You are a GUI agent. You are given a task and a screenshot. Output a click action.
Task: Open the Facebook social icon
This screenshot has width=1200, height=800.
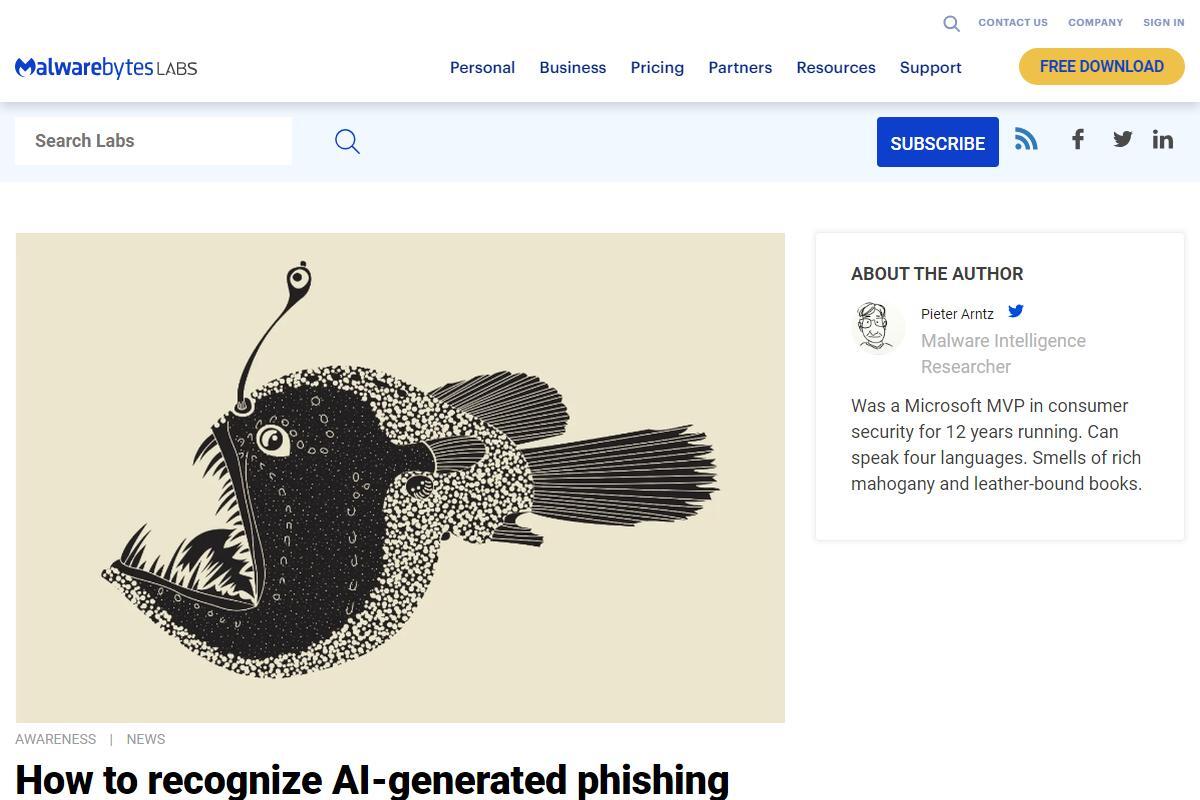pyautogui.click(x=1078, y=139)
